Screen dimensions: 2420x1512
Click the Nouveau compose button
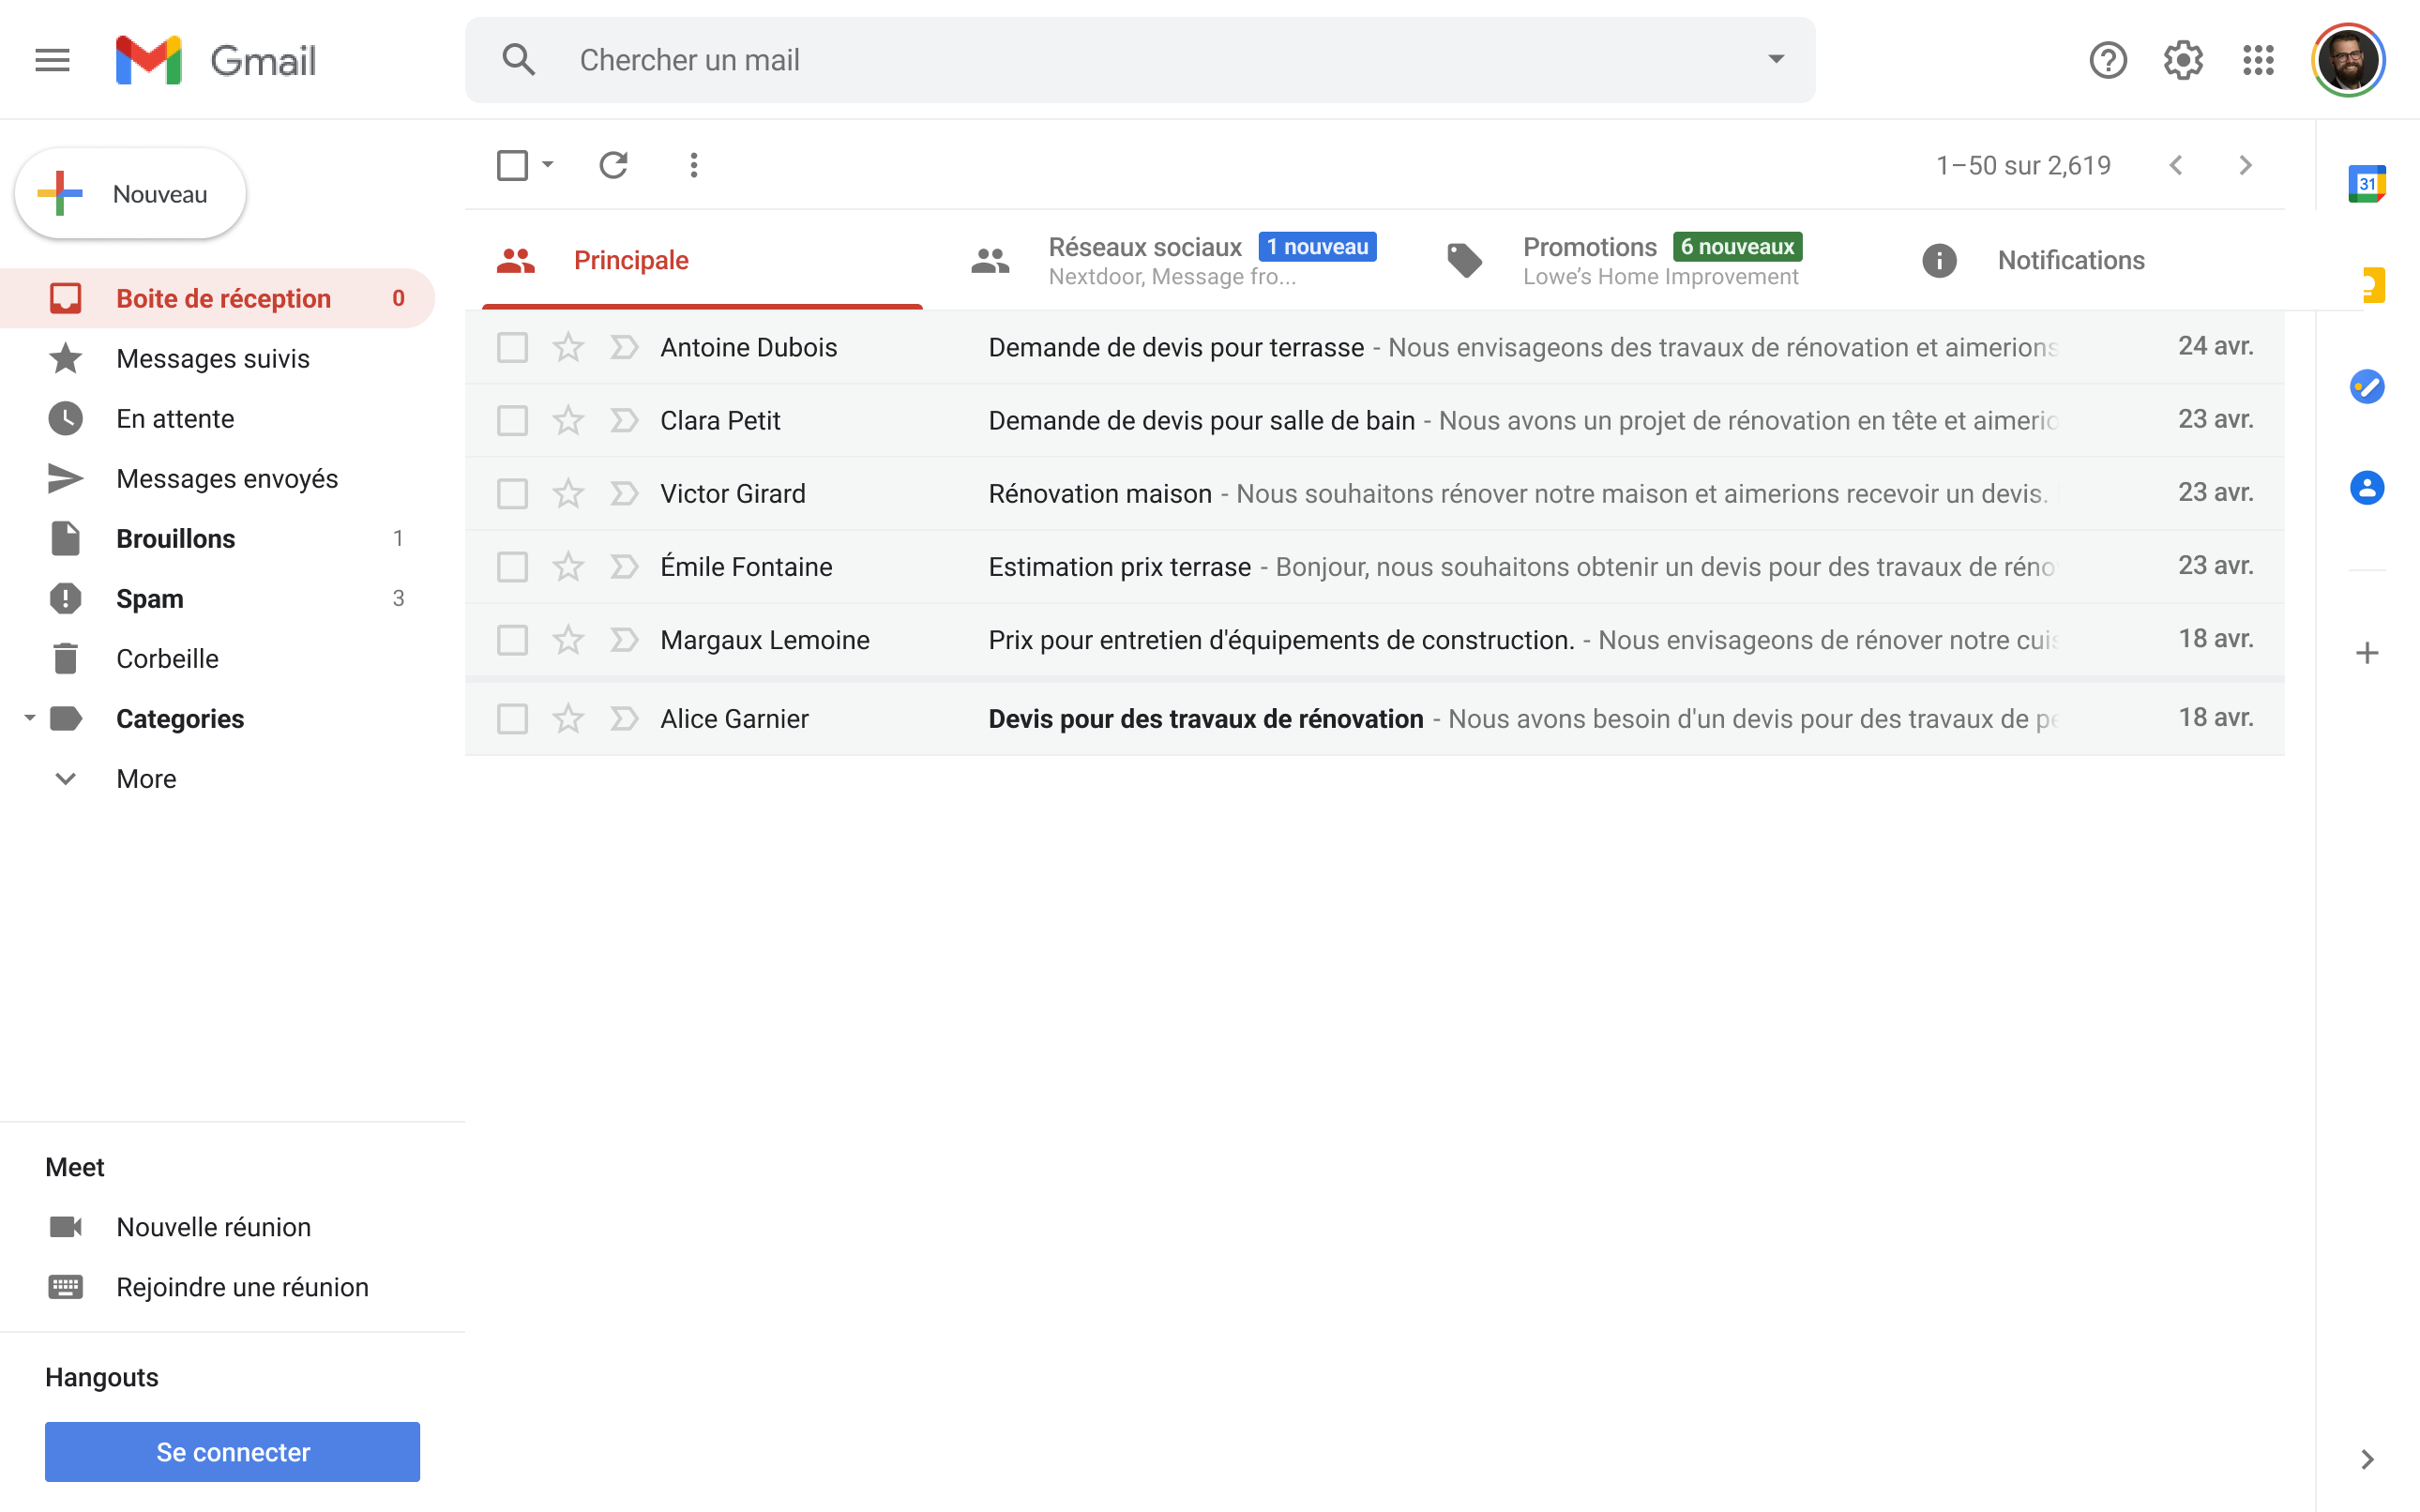[x=131, y=194]
